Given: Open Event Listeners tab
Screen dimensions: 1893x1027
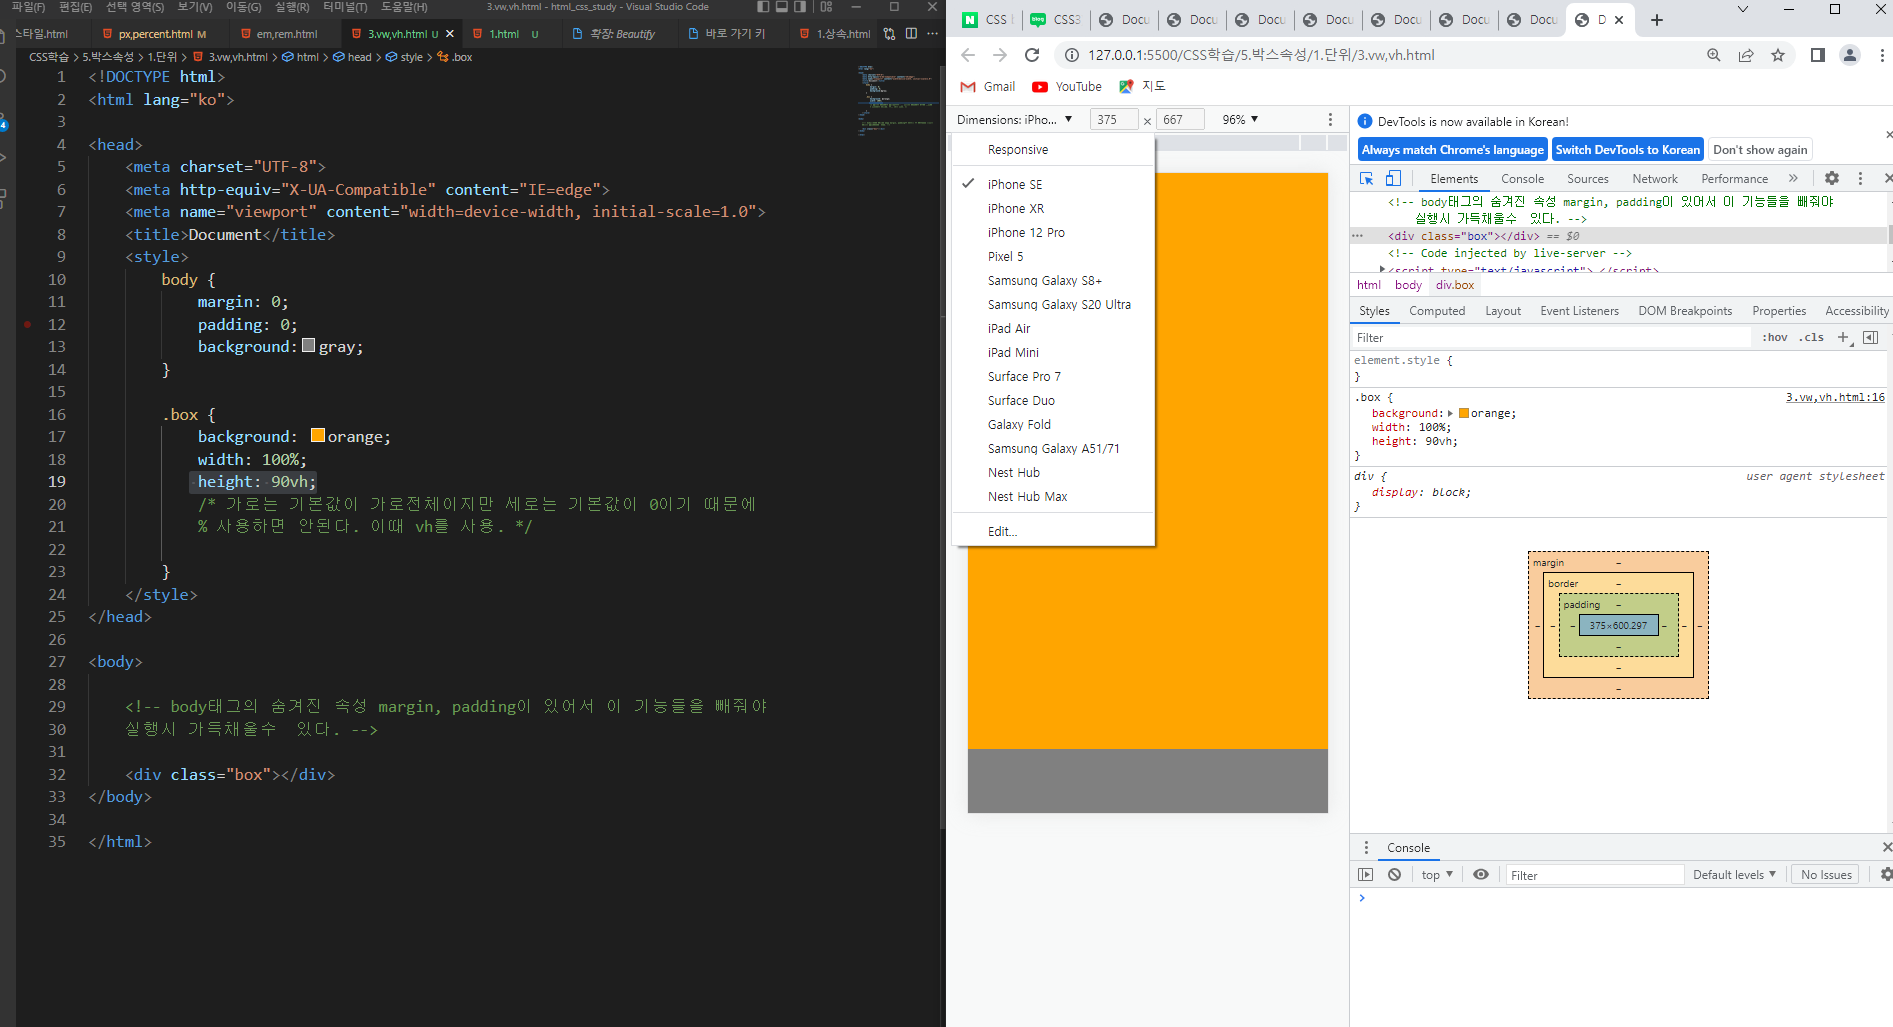Looking at the screenshot, I should click(1579, 311).
